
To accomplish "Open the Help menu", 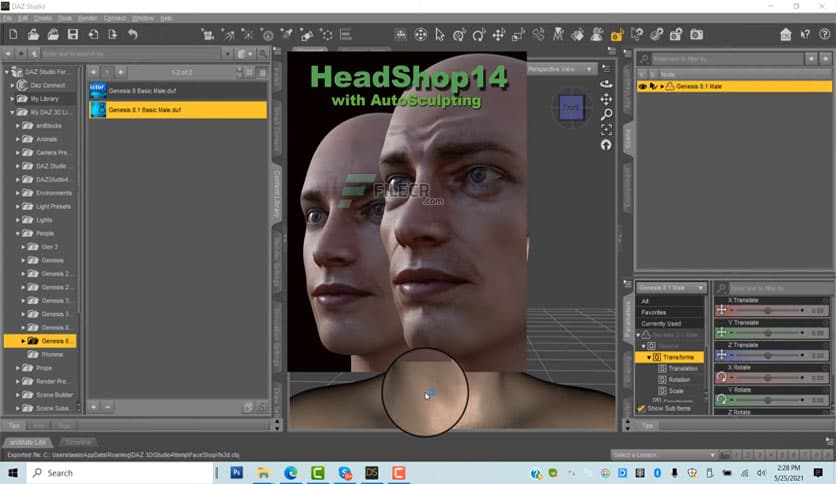I will click(x=166, y=18).
